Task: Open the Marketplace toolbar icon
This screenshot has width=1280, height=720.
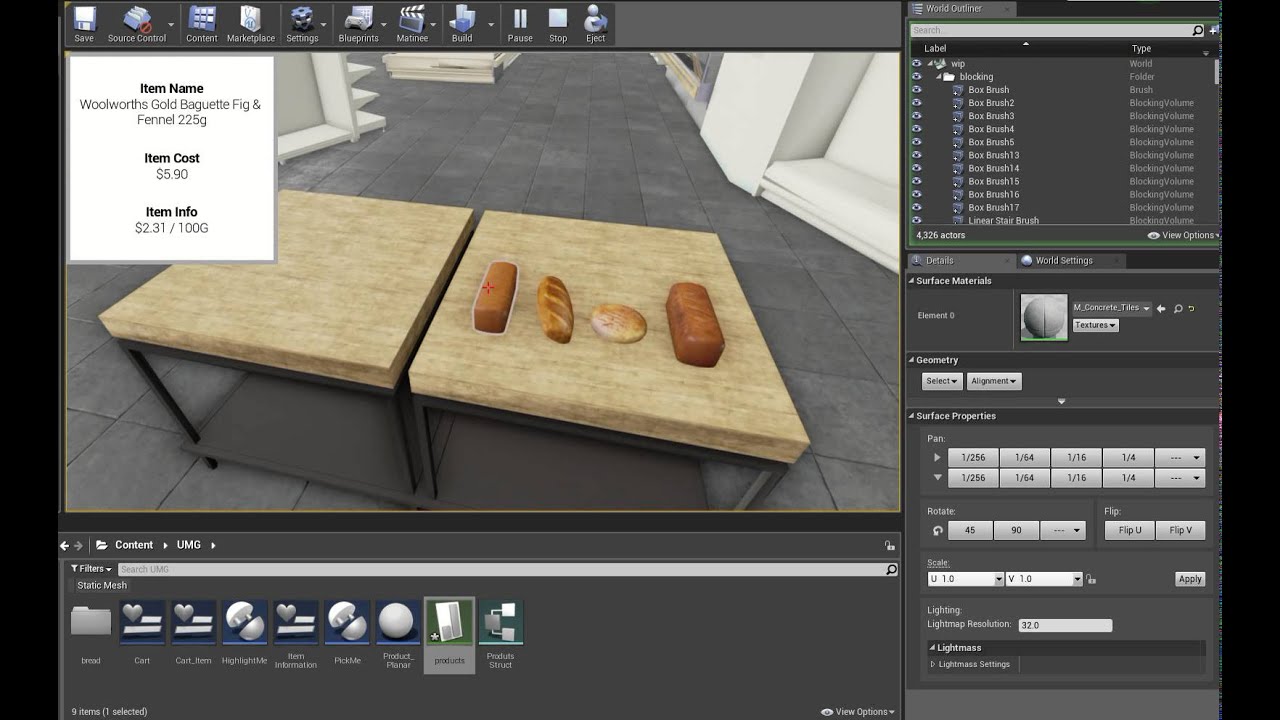Action: (x=250, y=24)
